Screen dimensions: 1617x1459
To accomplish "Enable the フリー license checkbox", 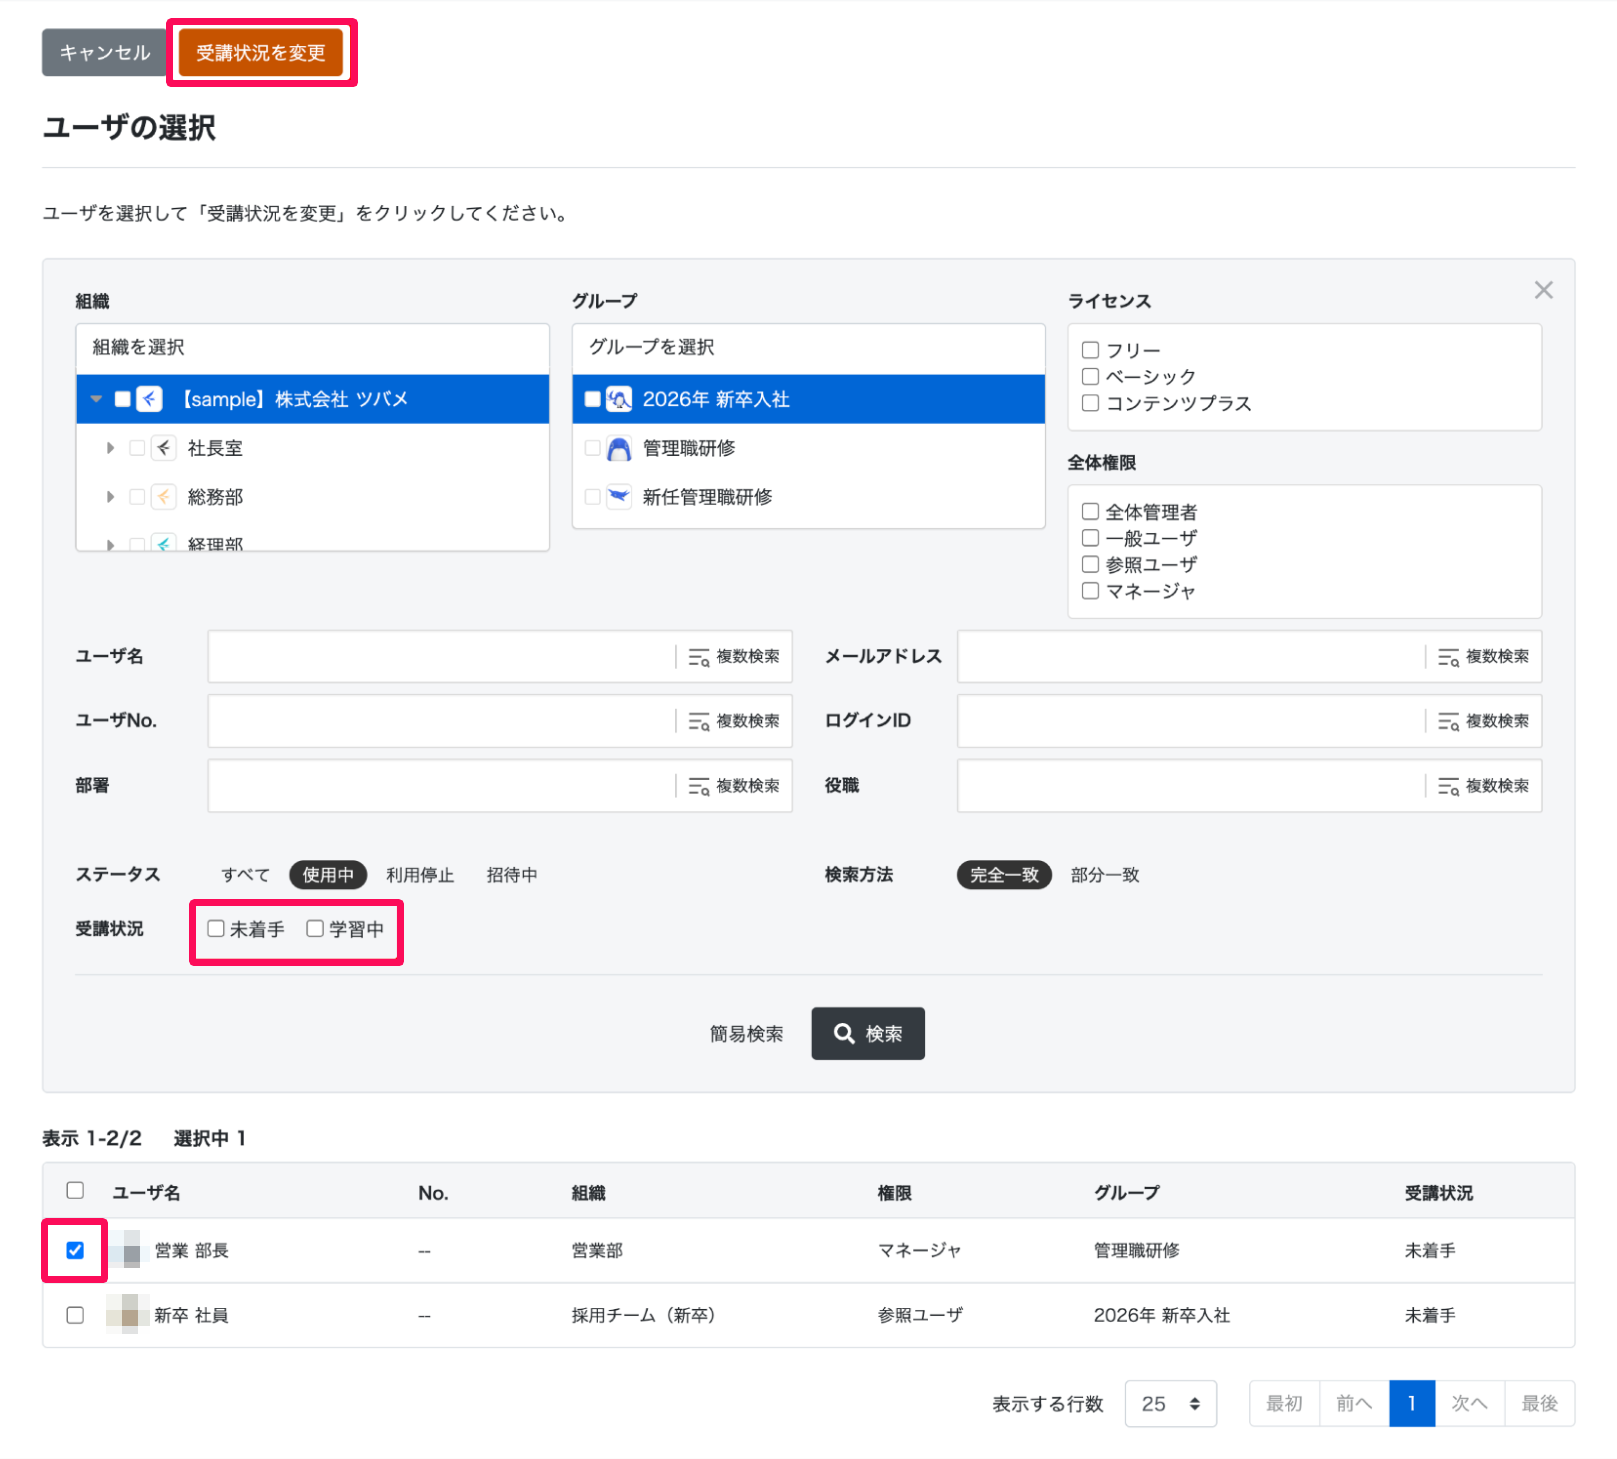I will pos(1090,350).
